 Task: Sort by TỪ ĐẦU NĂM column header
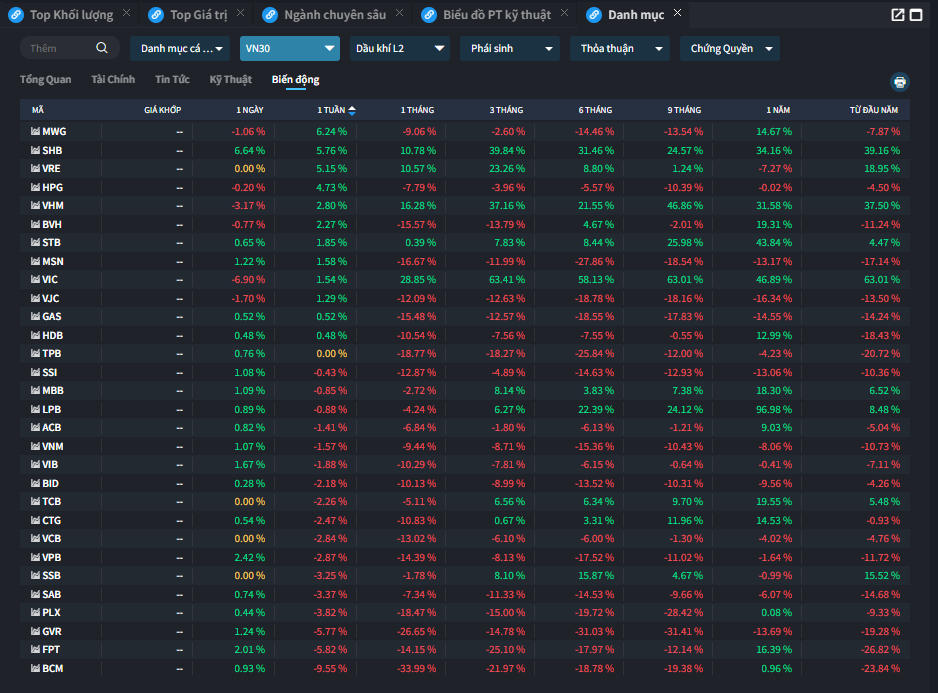coord(874,110)
